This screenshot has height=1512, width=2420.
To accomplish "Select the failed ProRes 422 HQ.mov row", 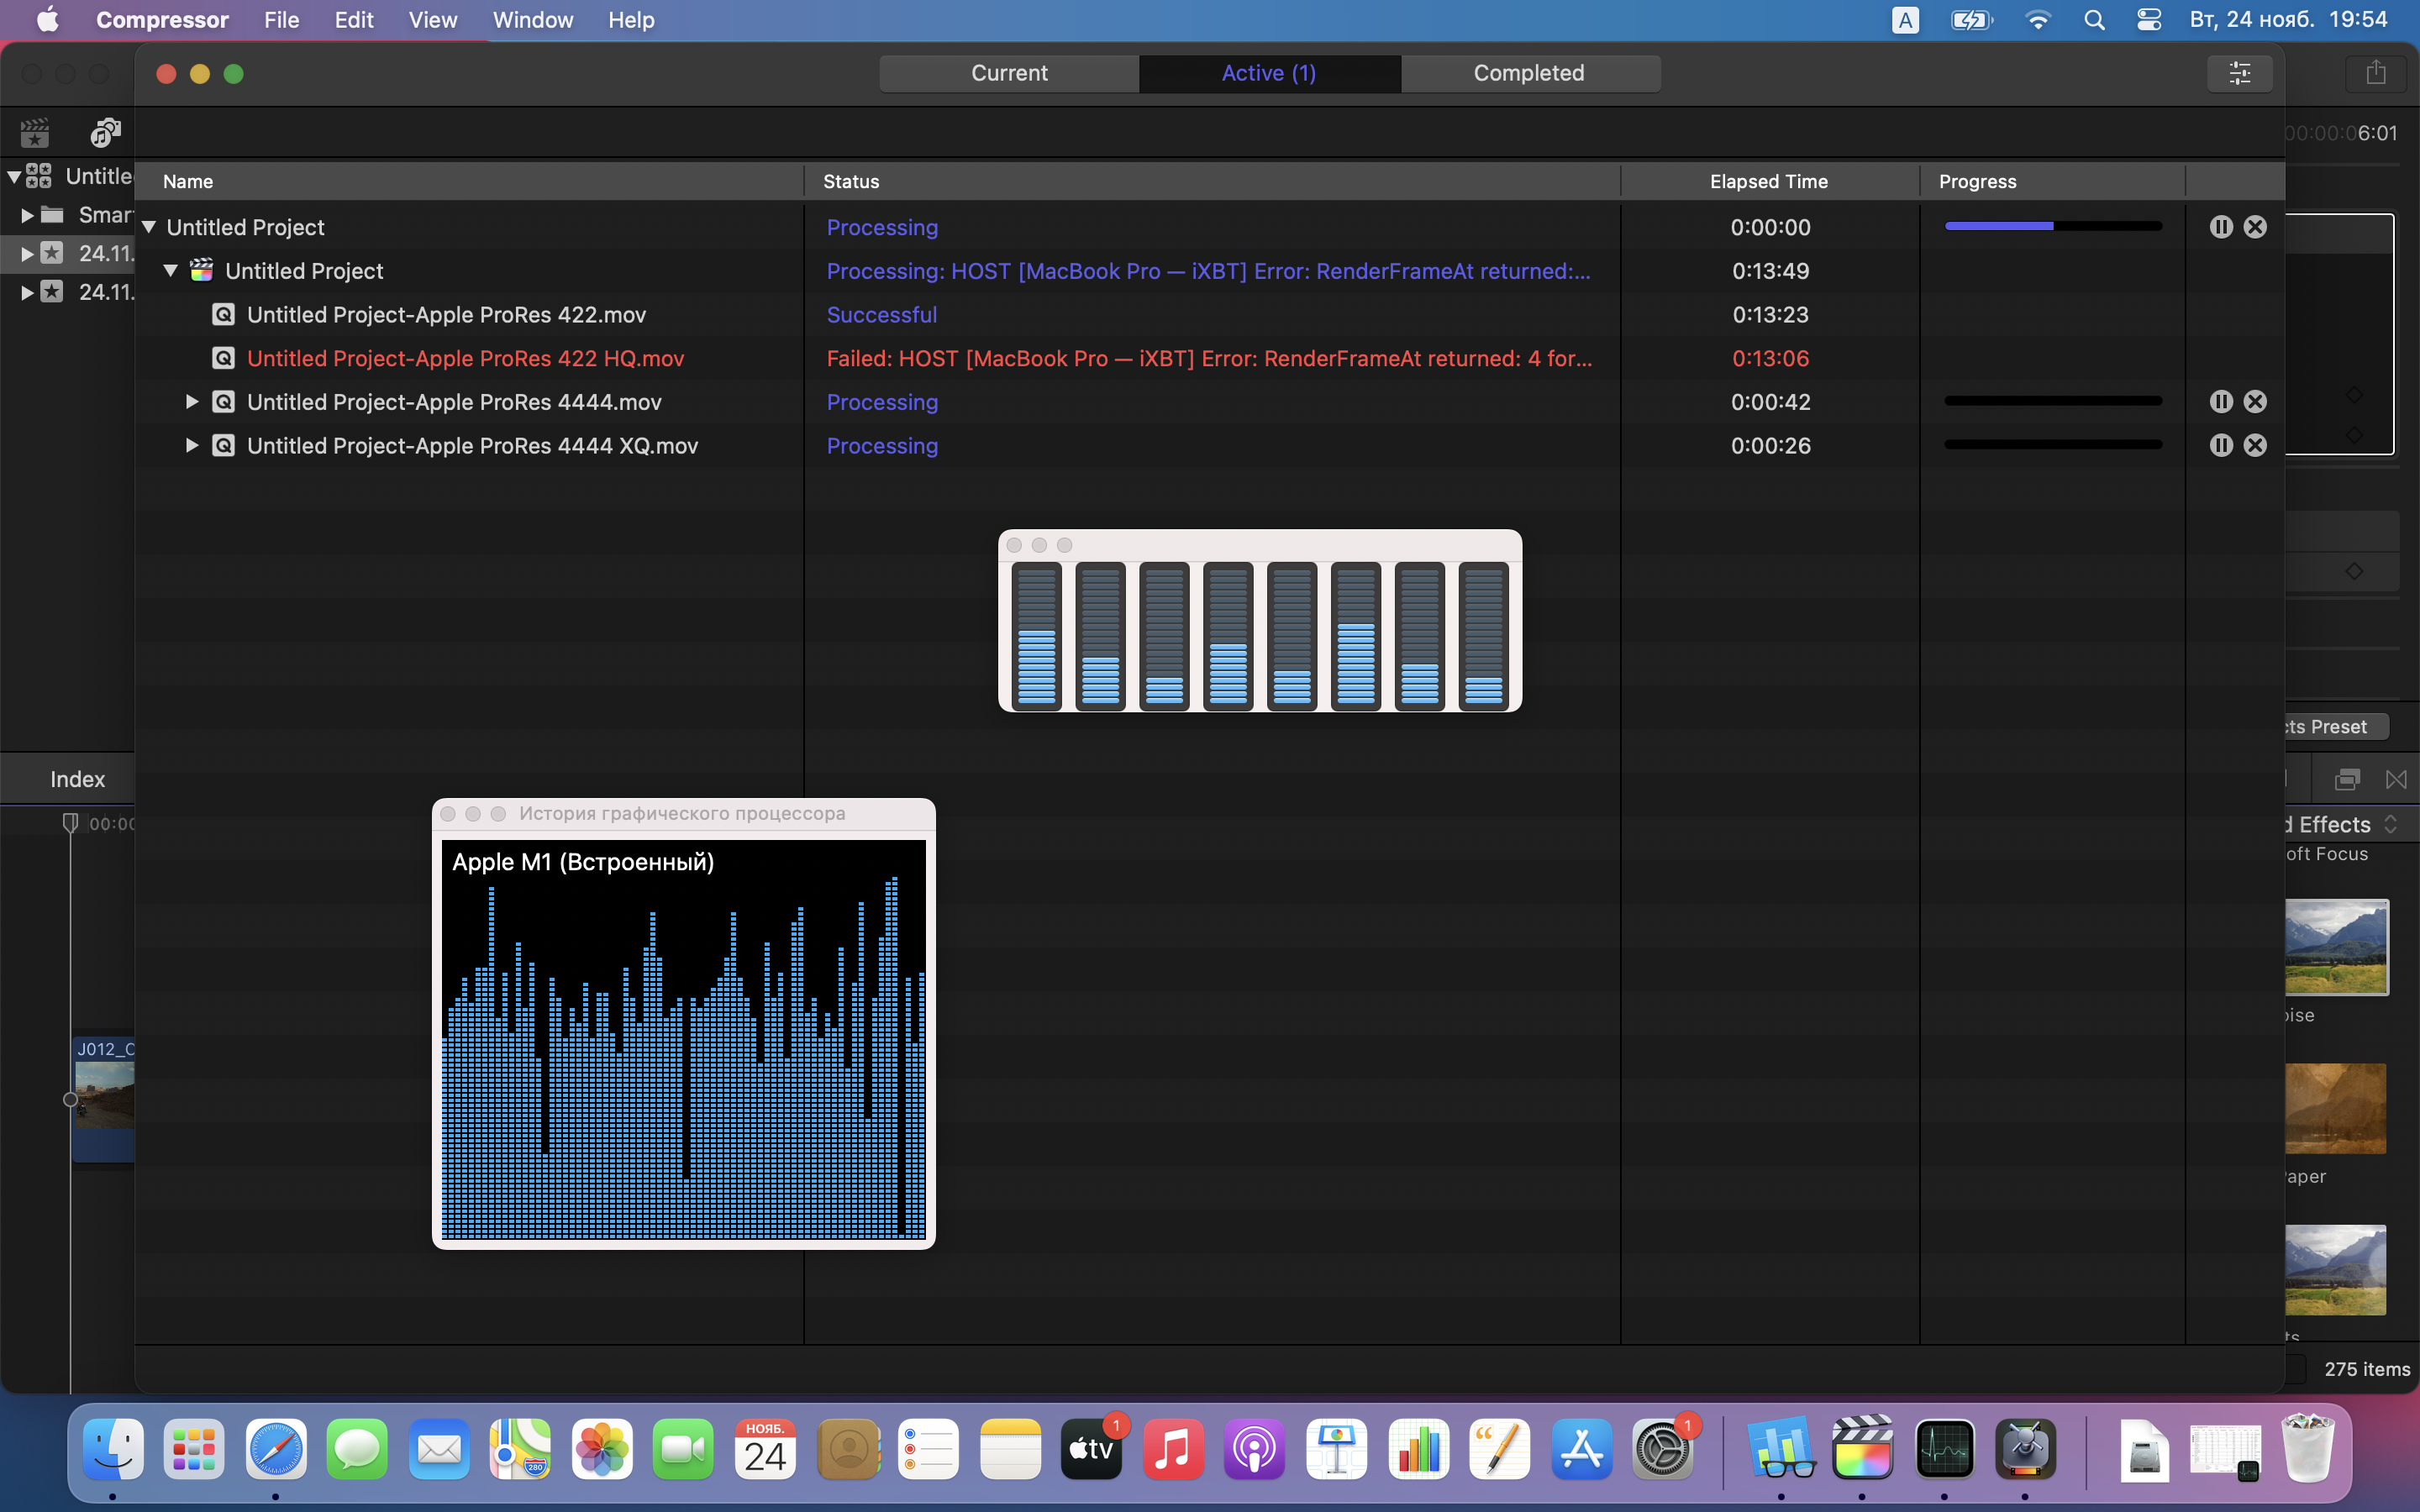I will coord(465,358).
